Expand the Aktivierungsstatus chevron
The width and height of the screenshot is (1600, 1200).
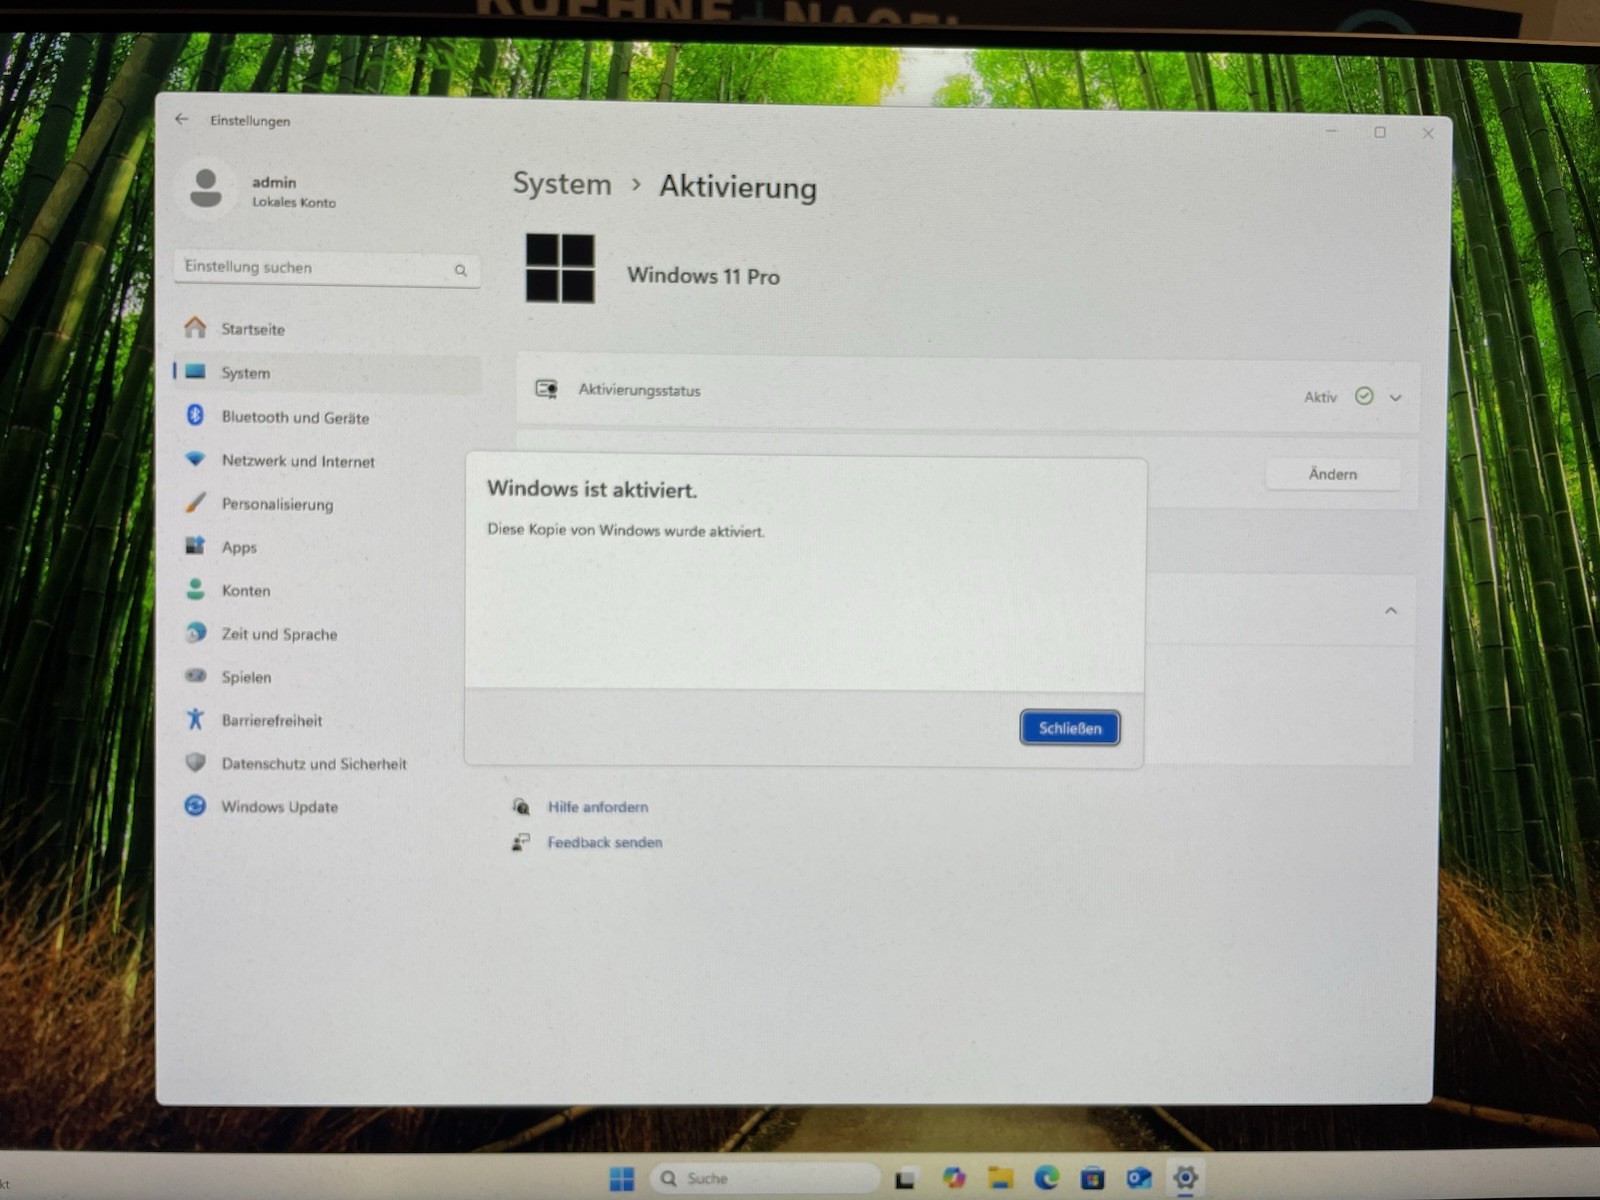(x=1396, y=398)
